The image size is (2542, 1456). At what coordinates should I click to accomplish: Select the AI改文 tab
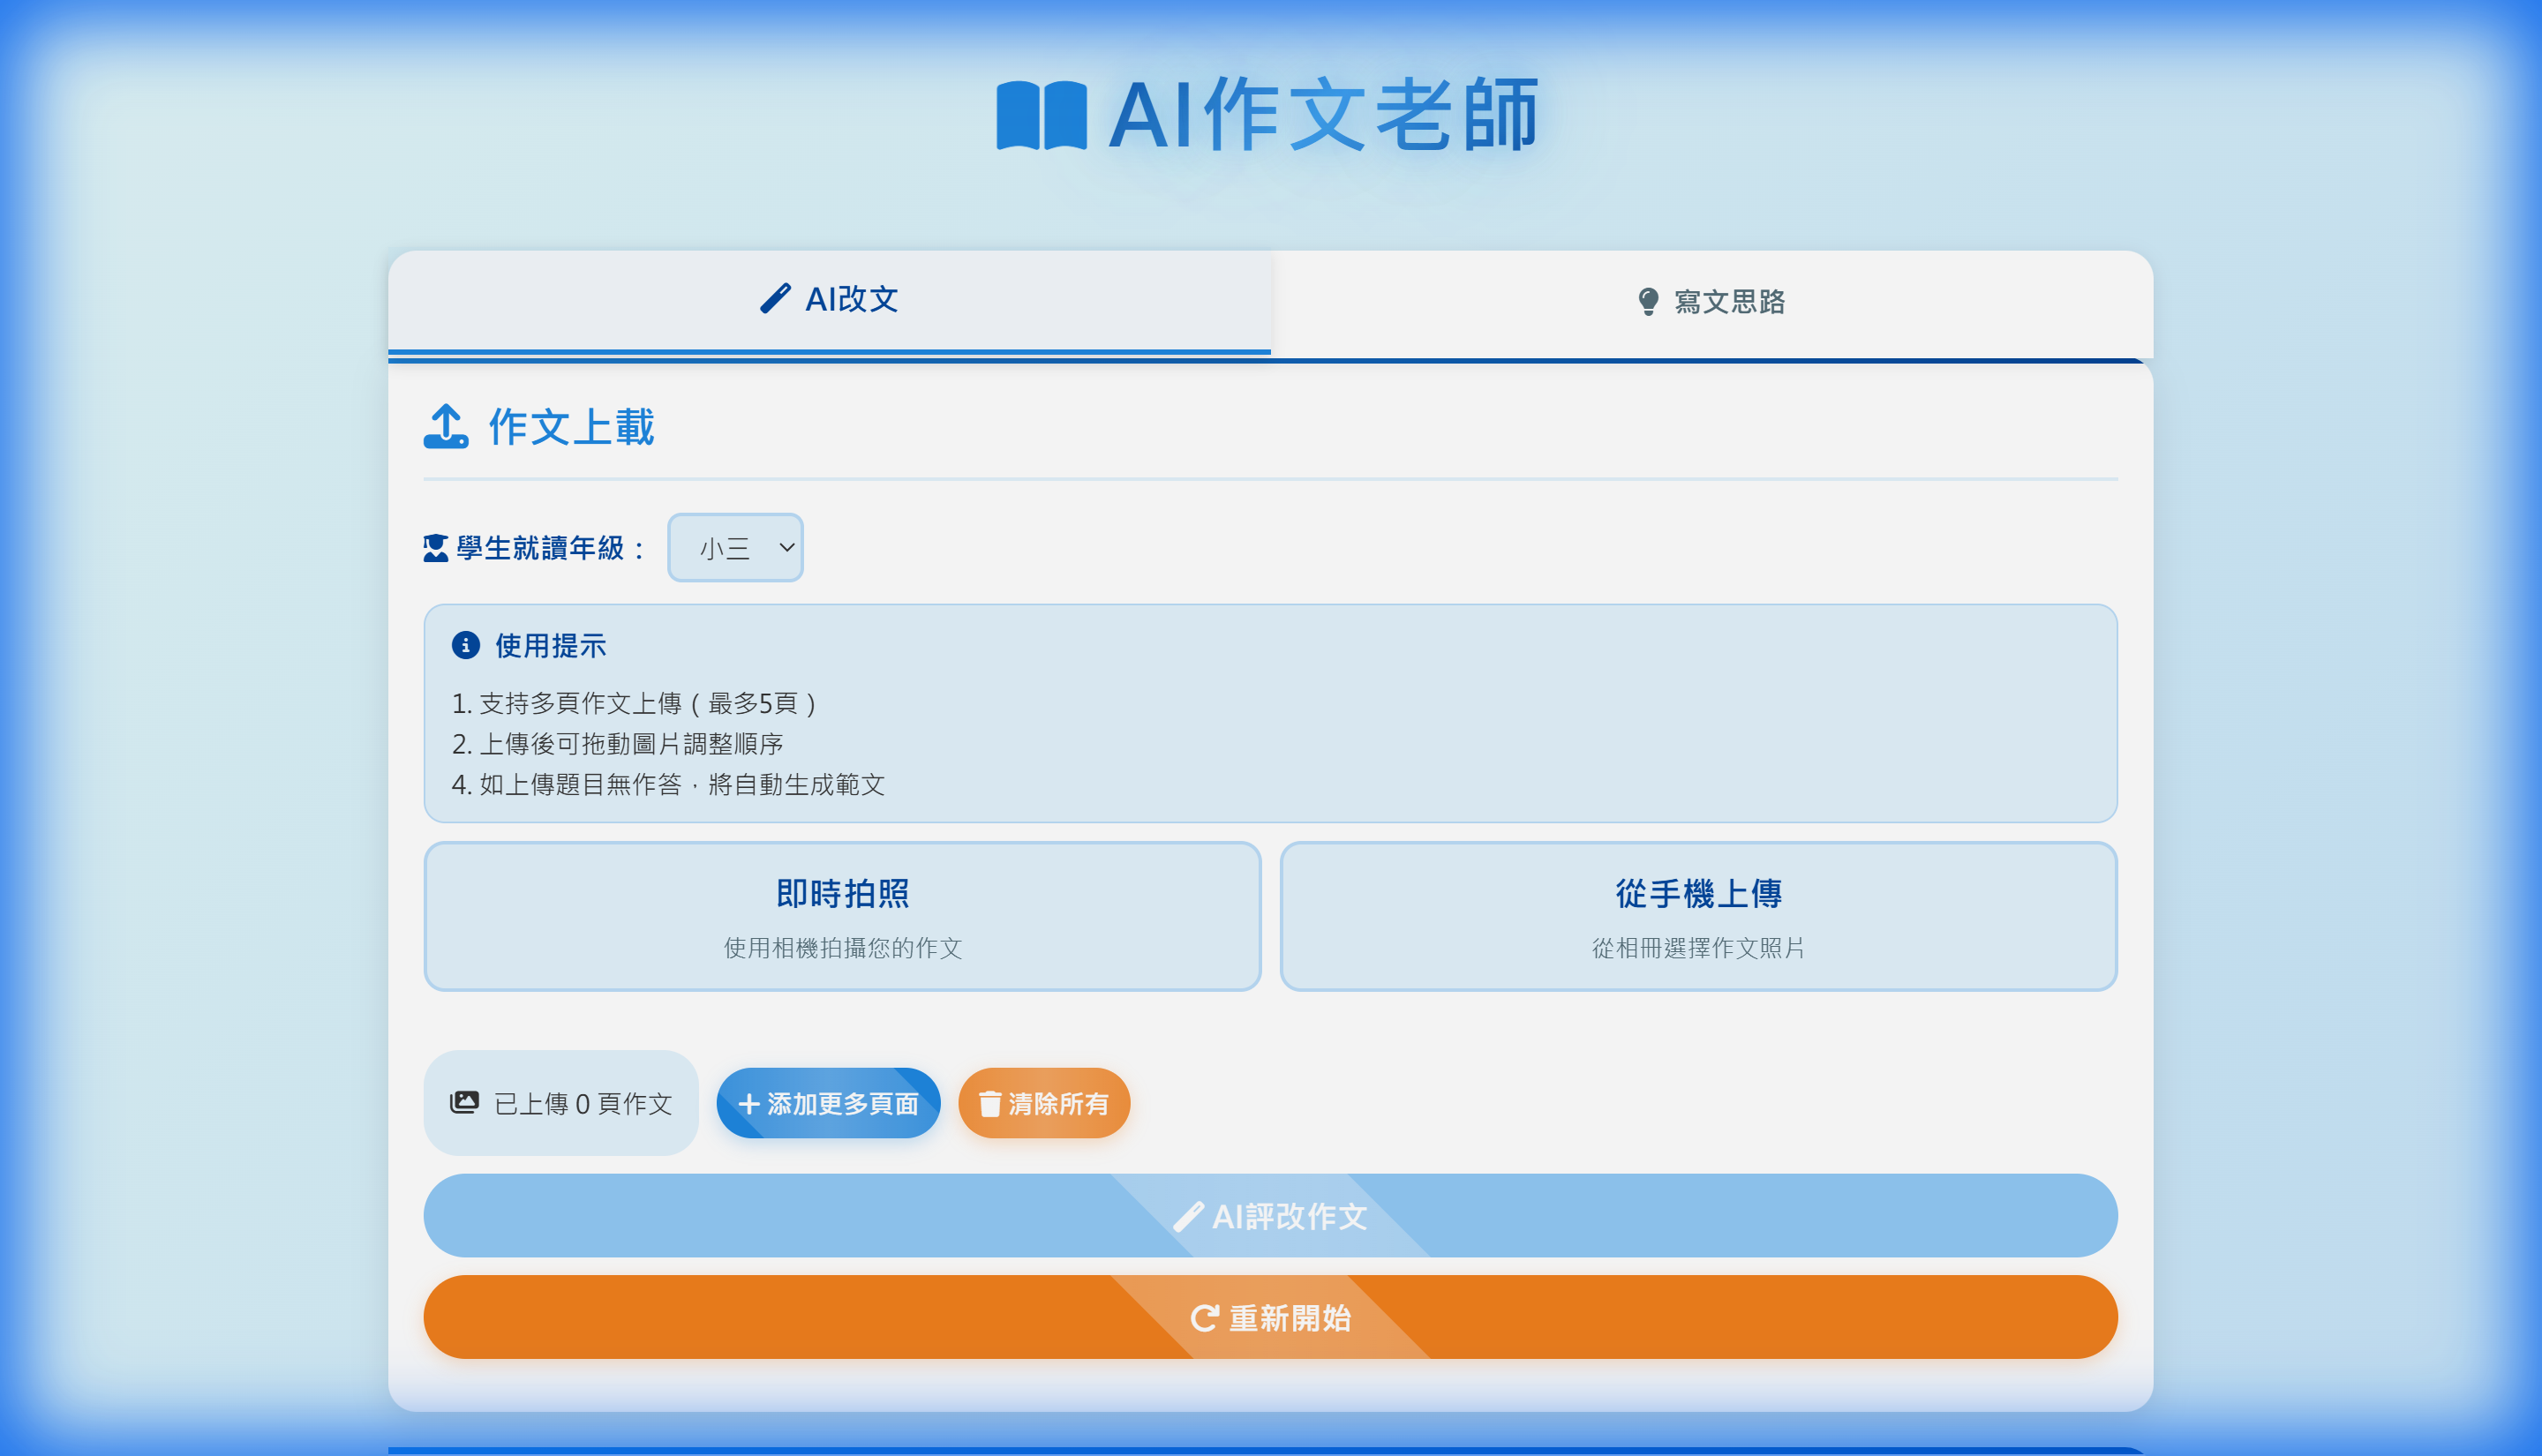[x=830, y=299]
